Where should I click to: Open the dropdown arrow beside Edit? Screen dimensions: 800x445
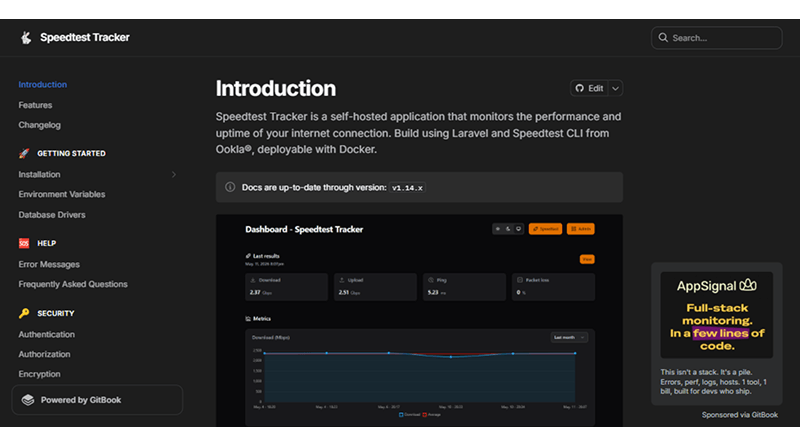coord(615,88)
